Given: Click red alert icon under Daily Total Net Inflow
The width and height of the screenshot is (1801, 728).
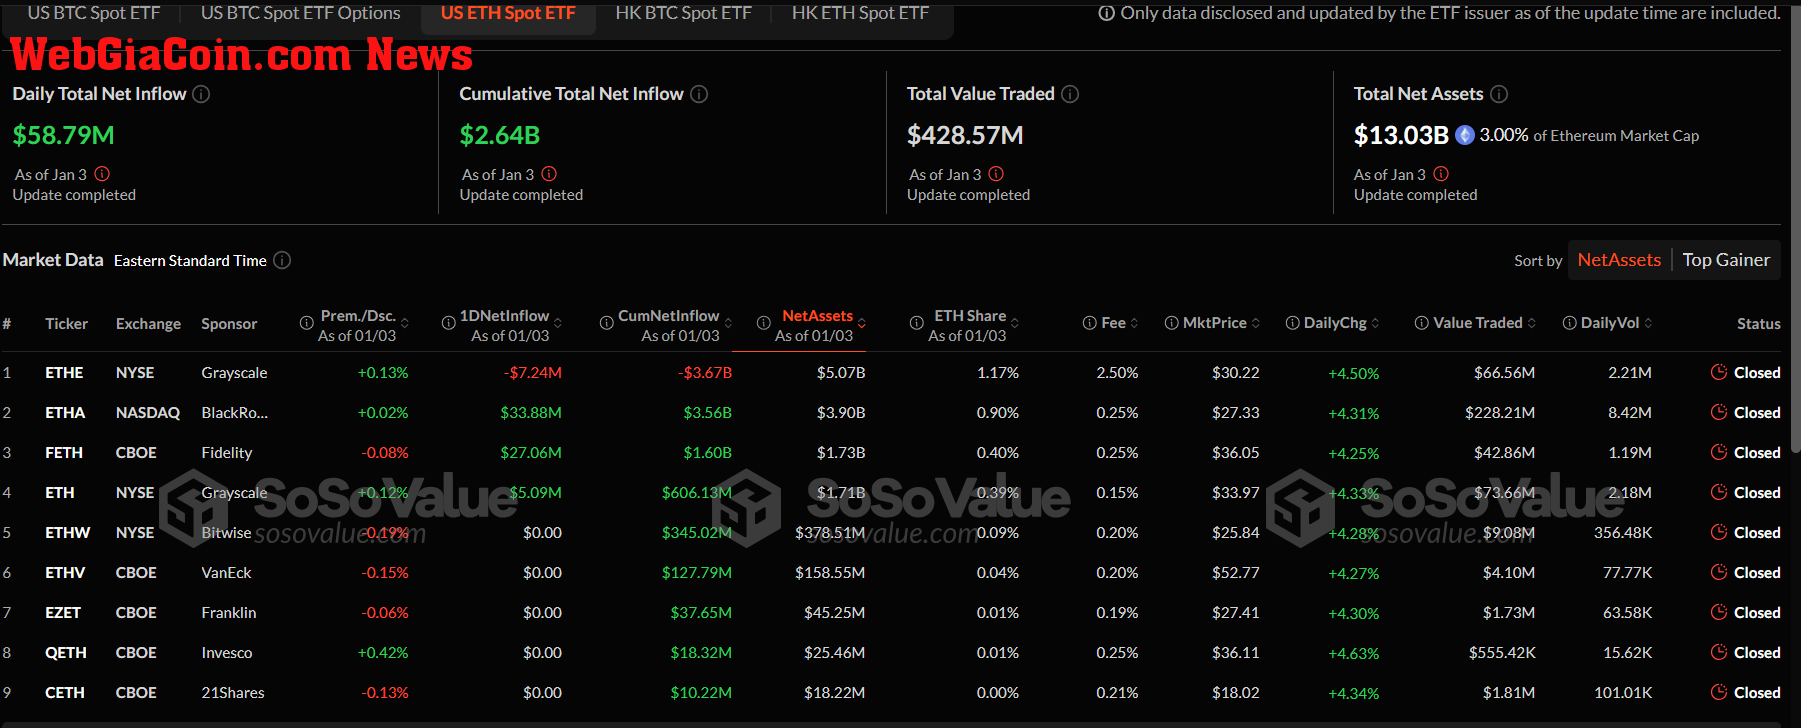Looking at the screenshot, I should (102, 174).
